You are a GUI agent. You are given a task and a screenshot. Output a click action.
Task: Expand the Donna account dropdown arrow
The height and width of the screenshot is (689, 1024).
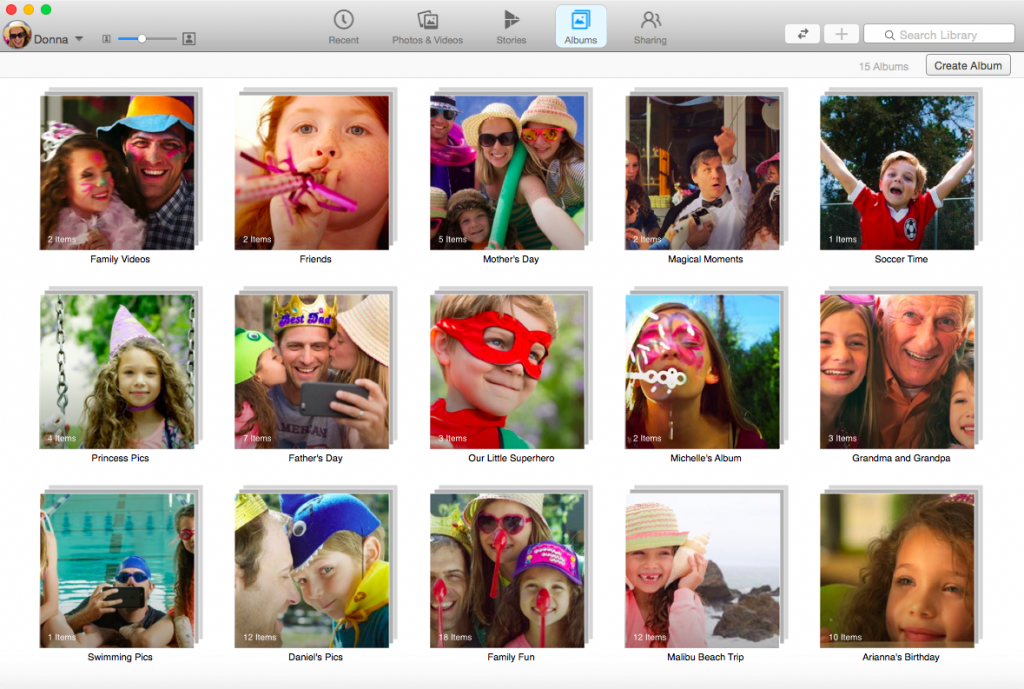tap(79, 39)
